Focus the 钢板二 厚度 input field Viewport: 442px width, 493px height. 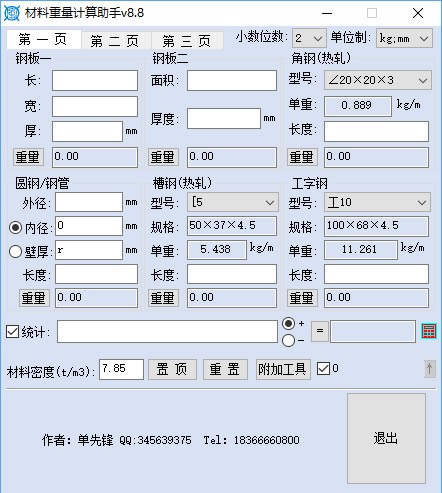click(224, 118)
